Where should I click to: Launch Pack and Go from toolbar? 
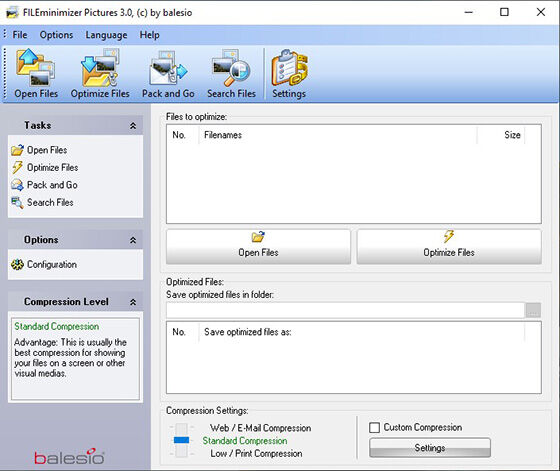168,74
